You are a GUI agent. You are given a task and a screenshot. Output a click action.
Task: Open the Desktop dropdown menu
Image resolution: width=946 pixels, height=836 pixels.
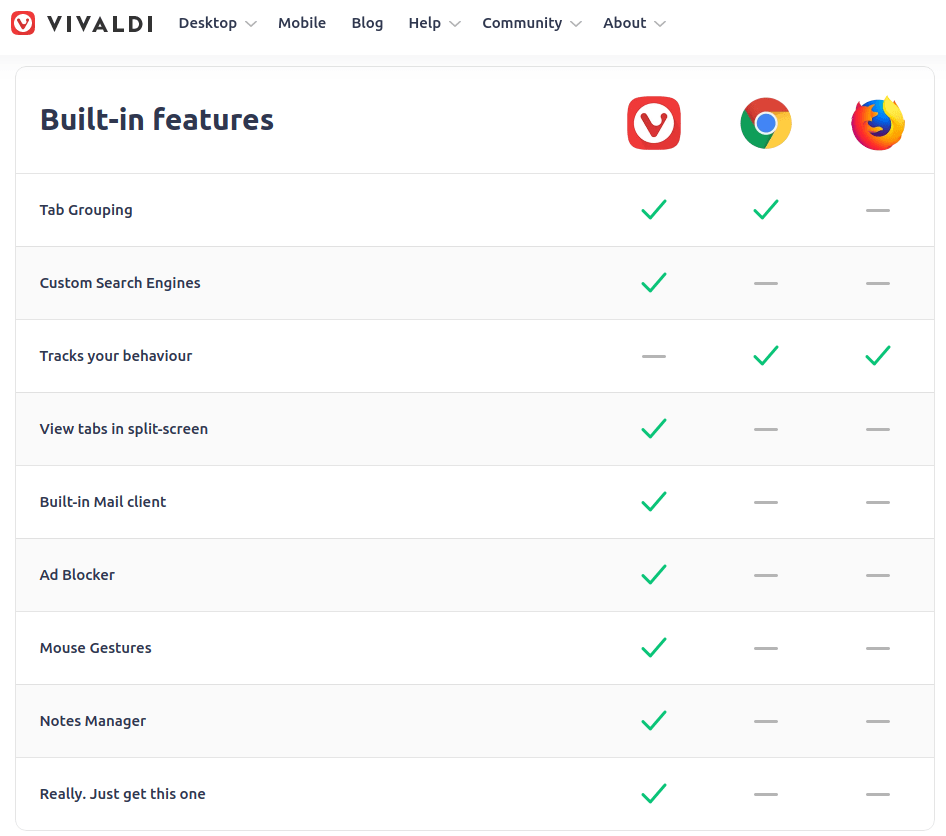[218, 23]
